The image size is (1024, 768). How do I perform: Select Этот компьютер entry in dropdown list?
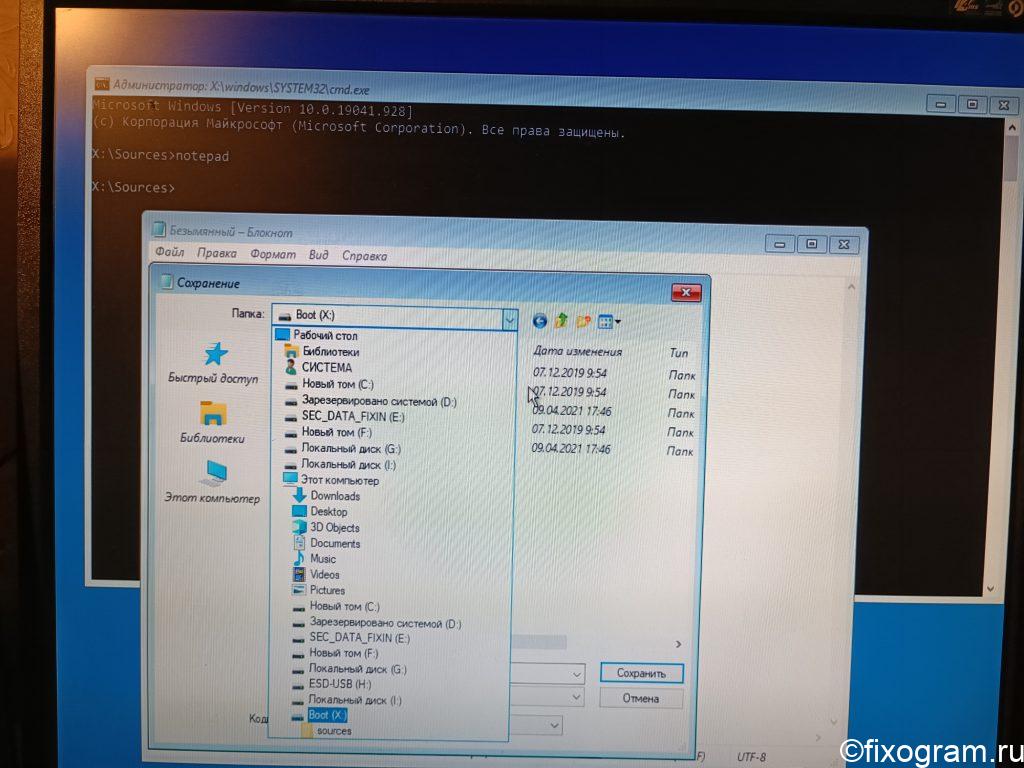tap(331, 480)
